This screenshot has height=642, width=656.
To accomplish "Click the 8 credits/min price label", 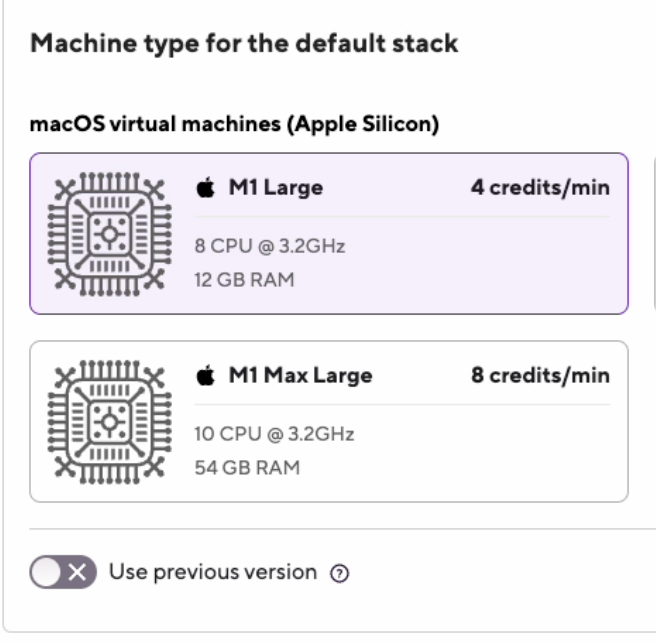I will (x=540, y=376).
